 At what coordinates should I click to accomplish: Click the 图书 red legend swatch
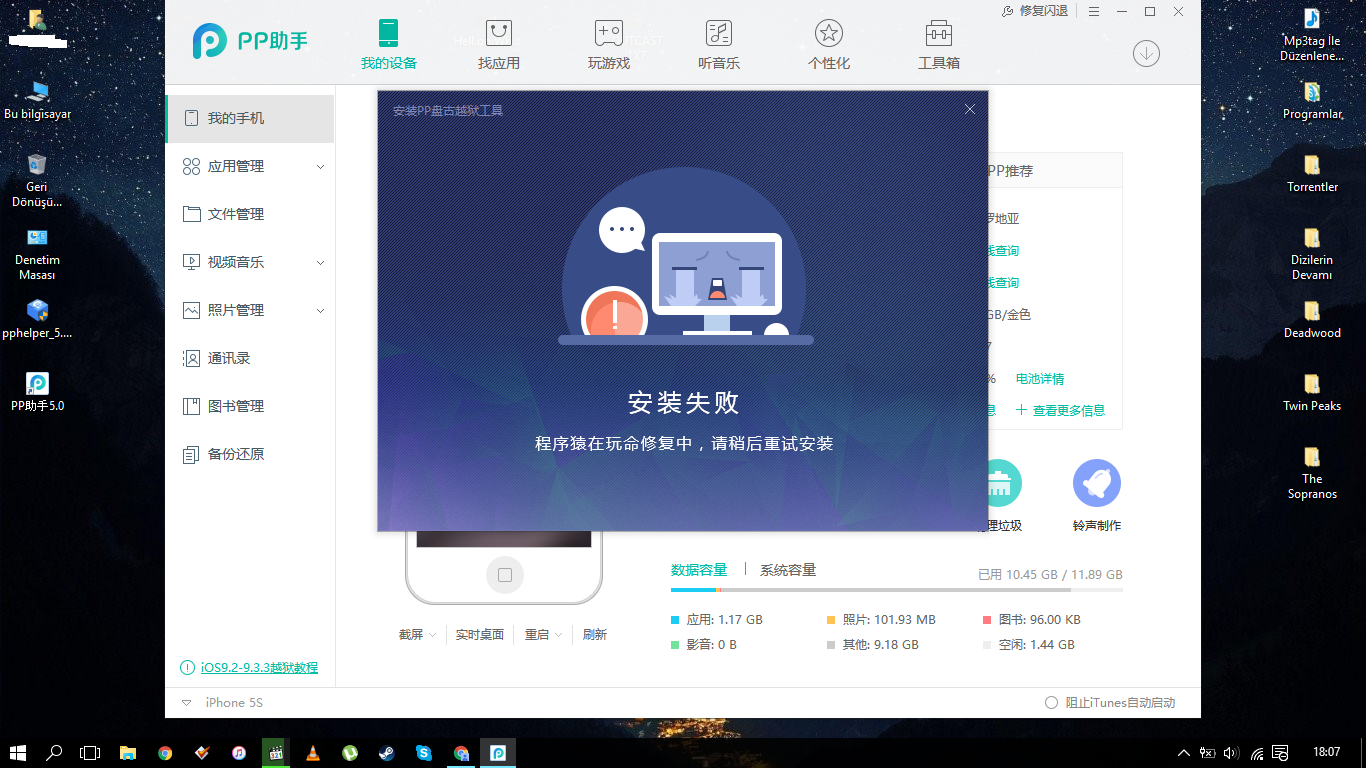click(x=987, y=620)
